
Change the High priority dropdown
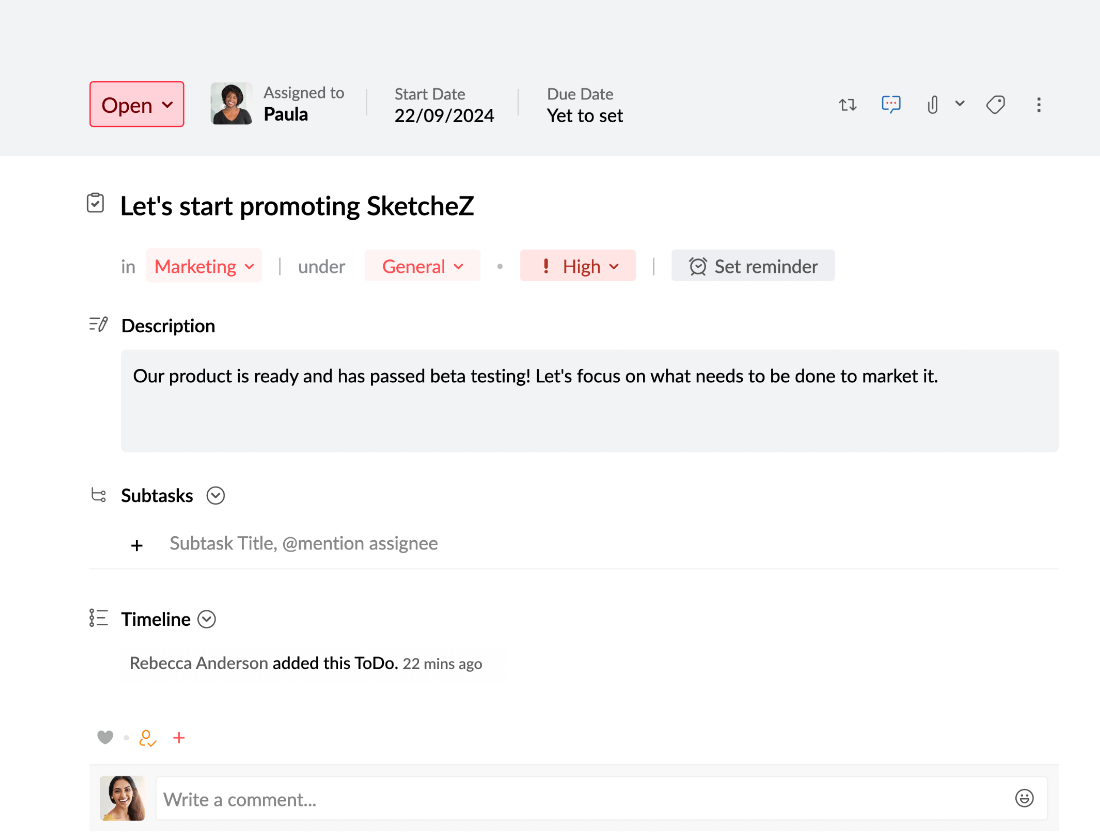[578, 266]
